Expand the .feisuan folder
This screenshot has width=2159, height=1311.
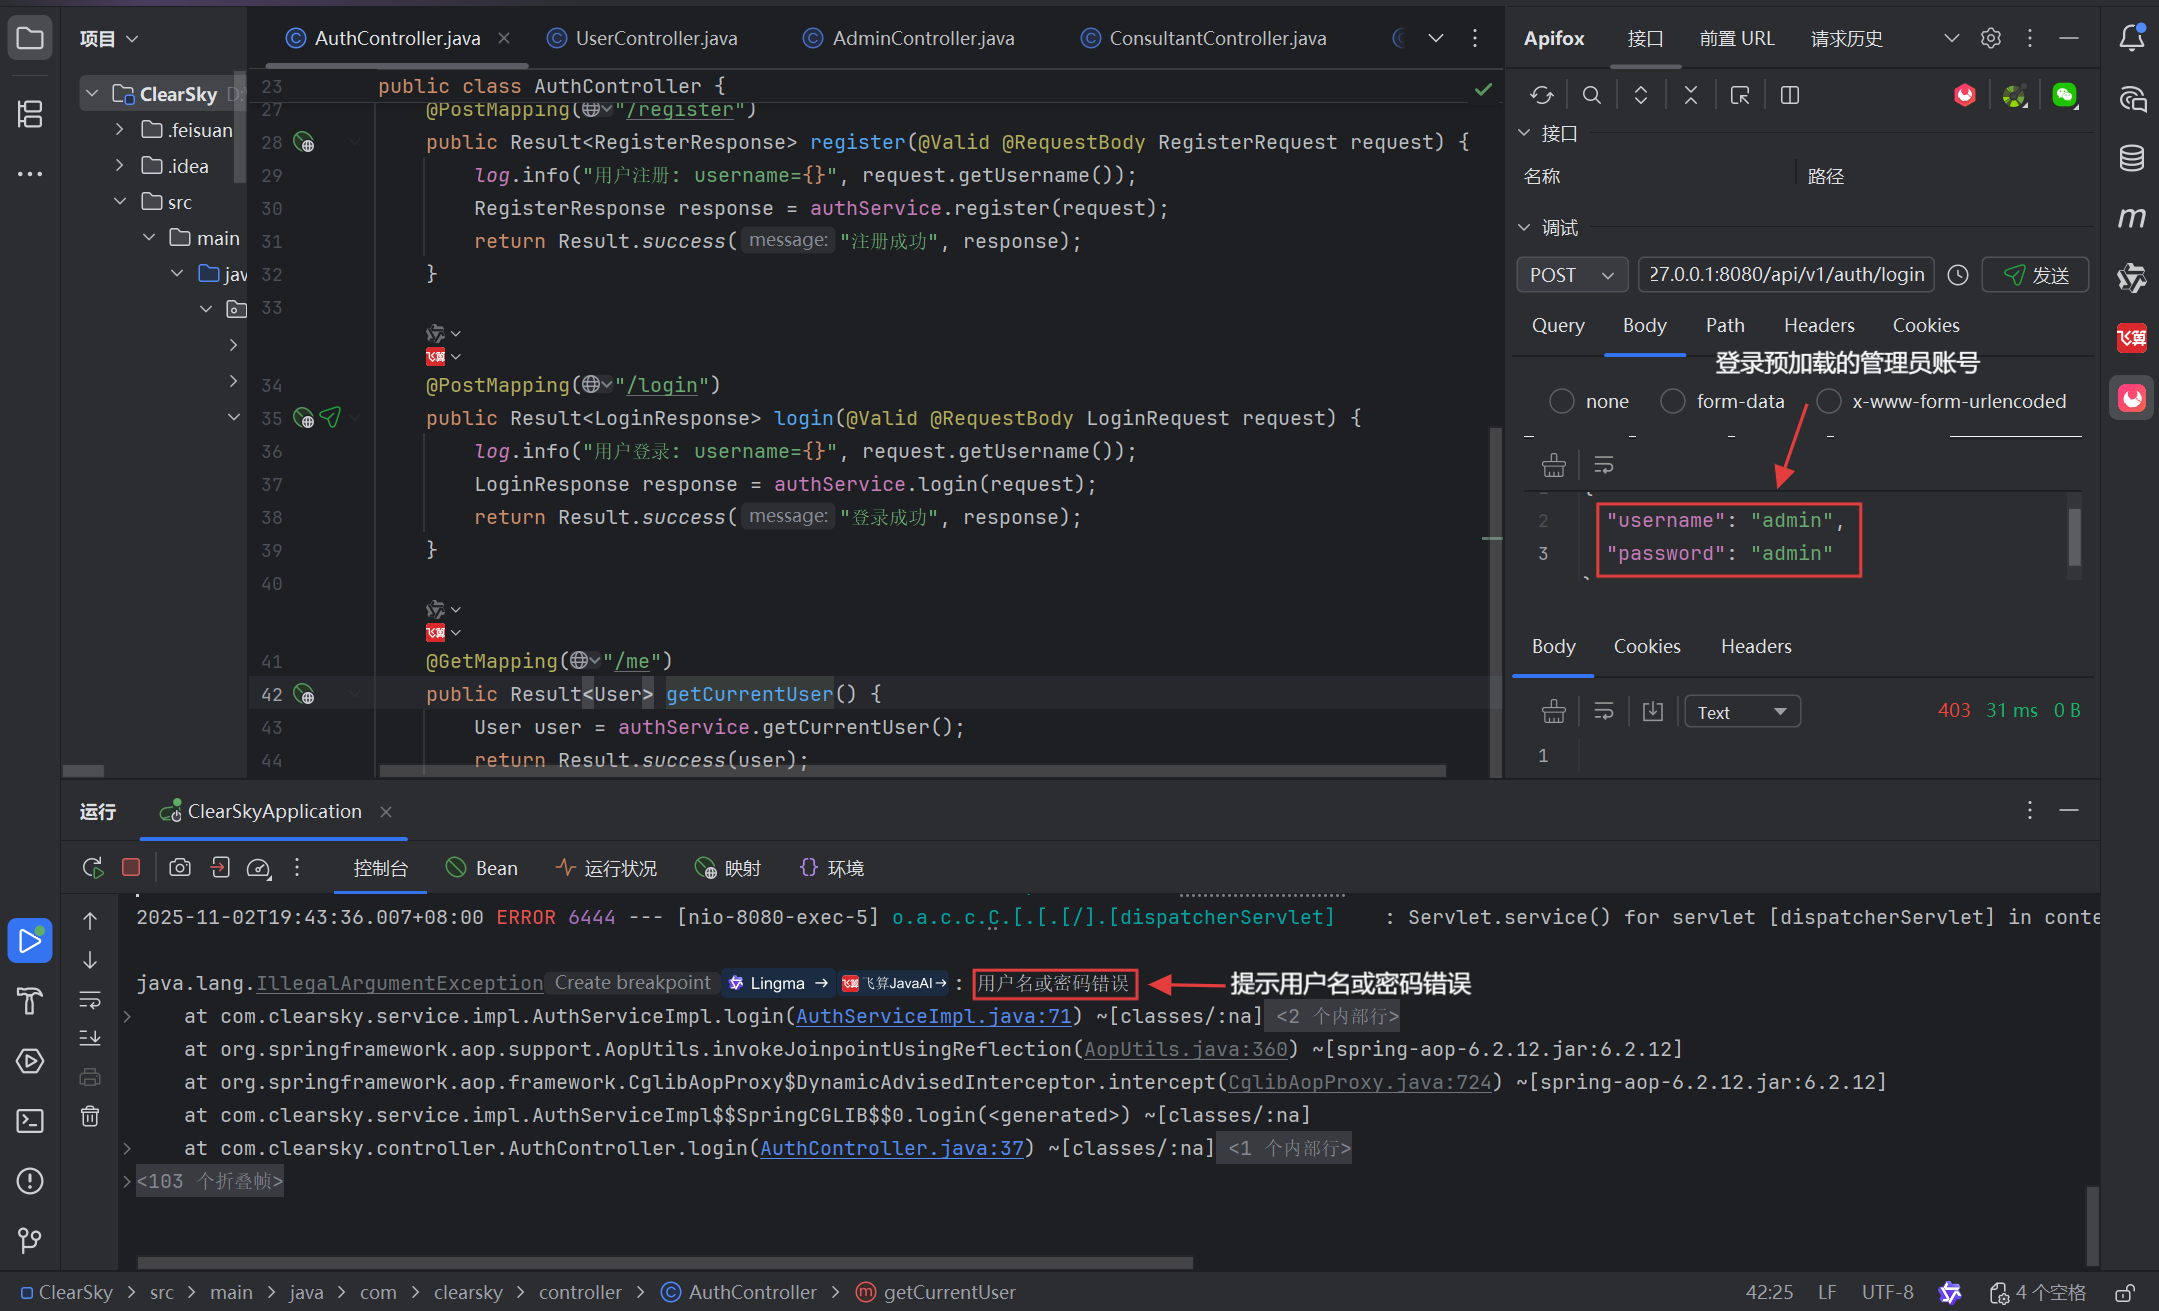[119, 130]
